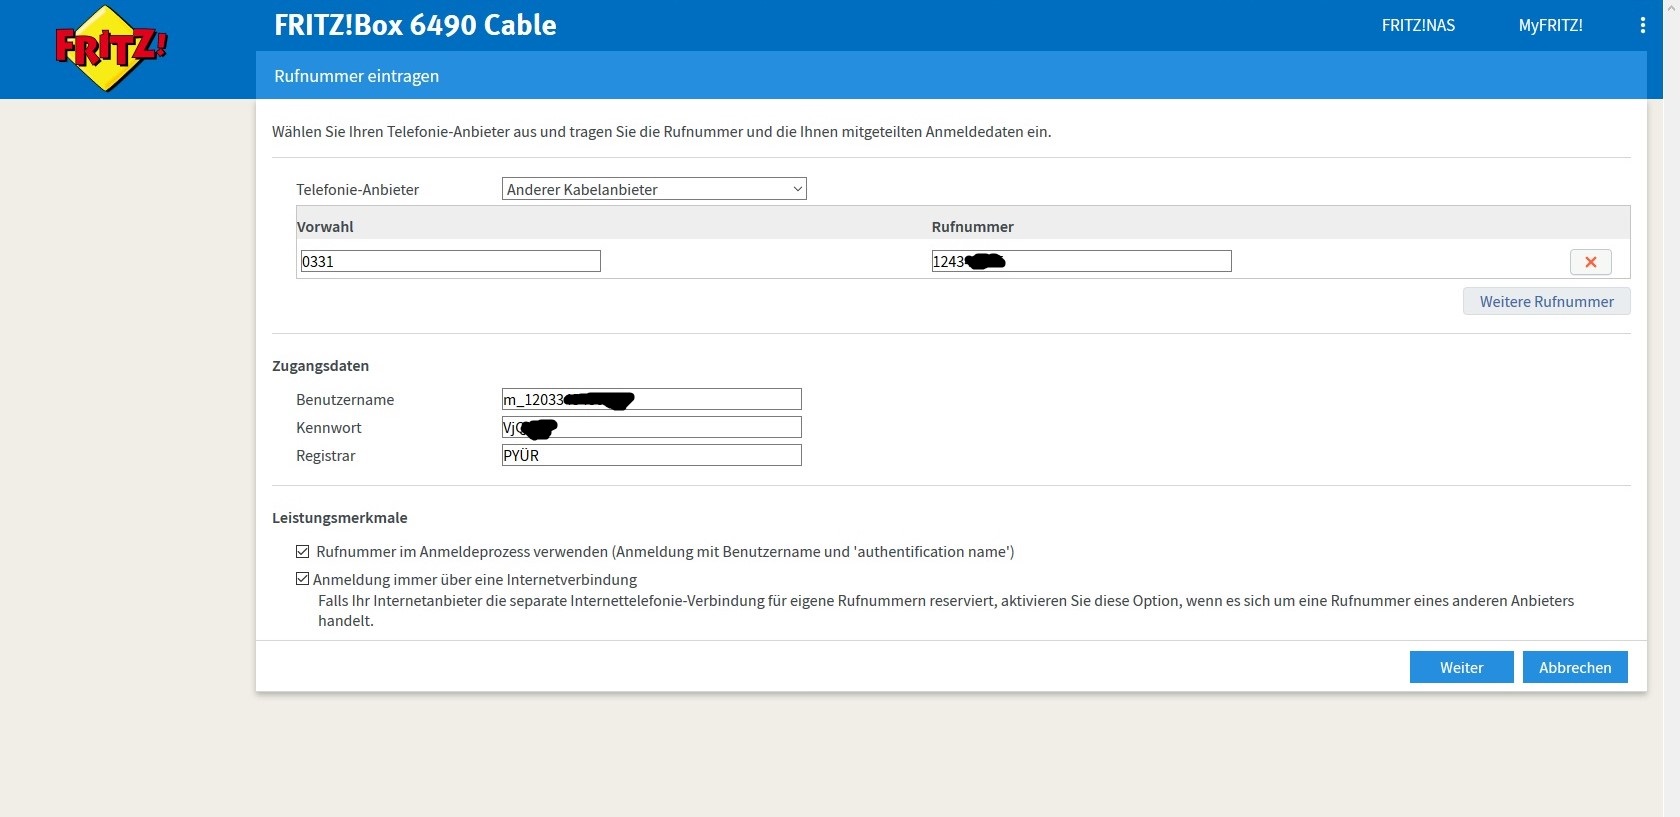Open the three-dot menu in header
This screenshot has width=1680, height=817.
(x=1642, y=25)
